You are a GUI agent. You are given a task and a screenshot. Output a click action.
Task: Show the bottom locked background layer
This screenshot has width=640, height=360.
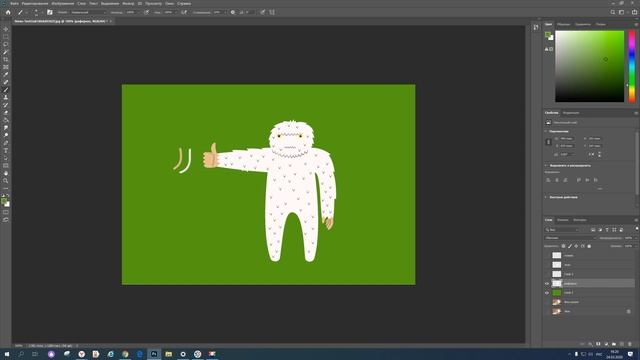pyautogui.click(x=547, y=311)
